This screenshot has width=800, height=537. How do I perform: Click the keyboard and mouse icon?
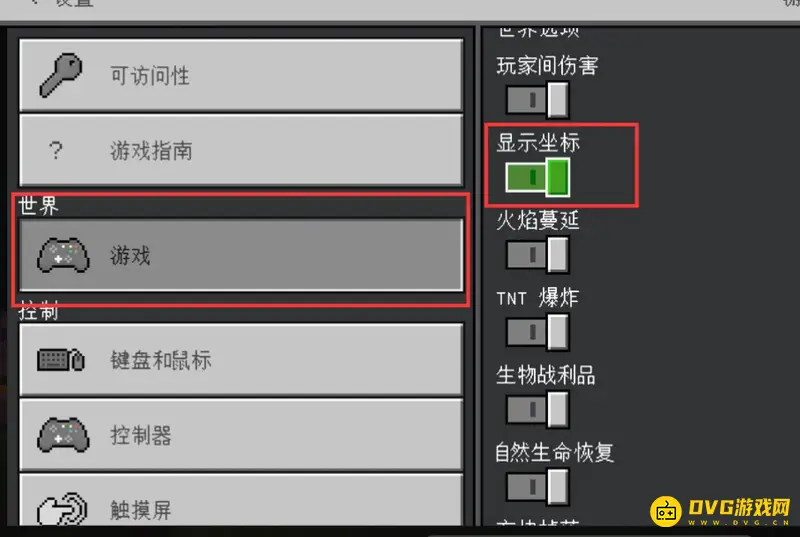(x=61, y=360)
